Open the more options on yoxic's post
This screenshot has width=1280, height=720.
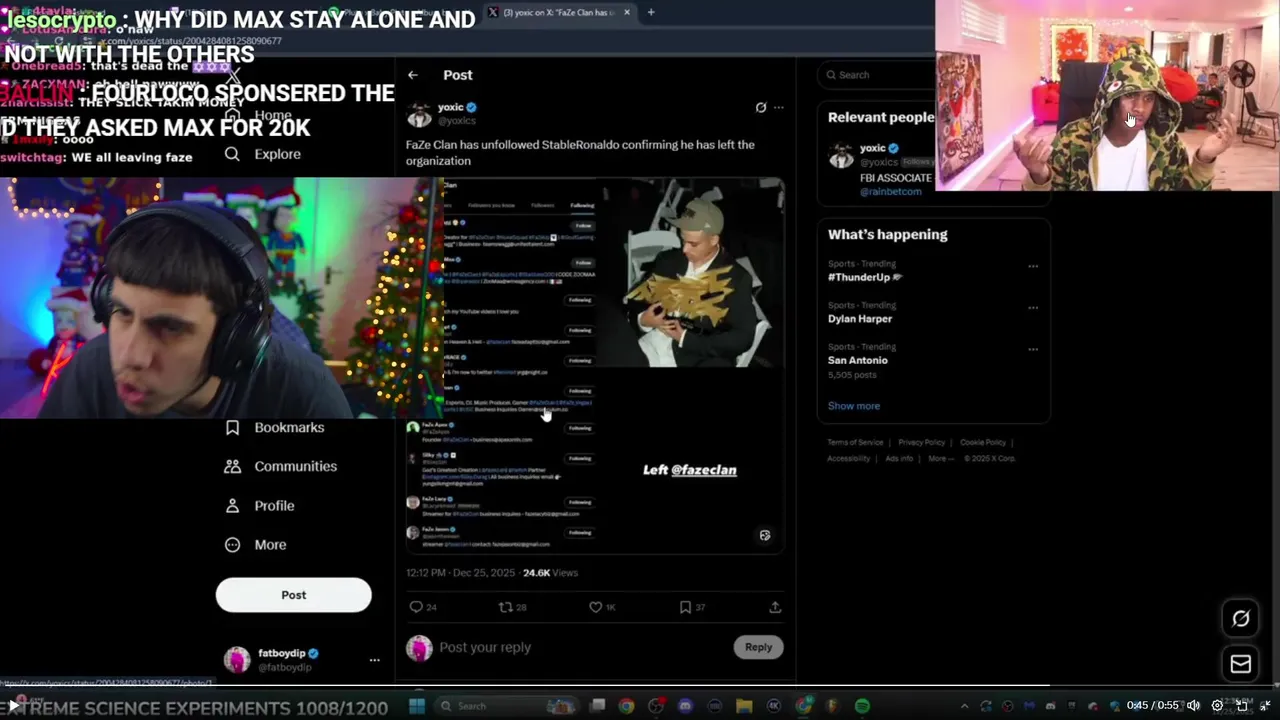click(x=779, y=107)
